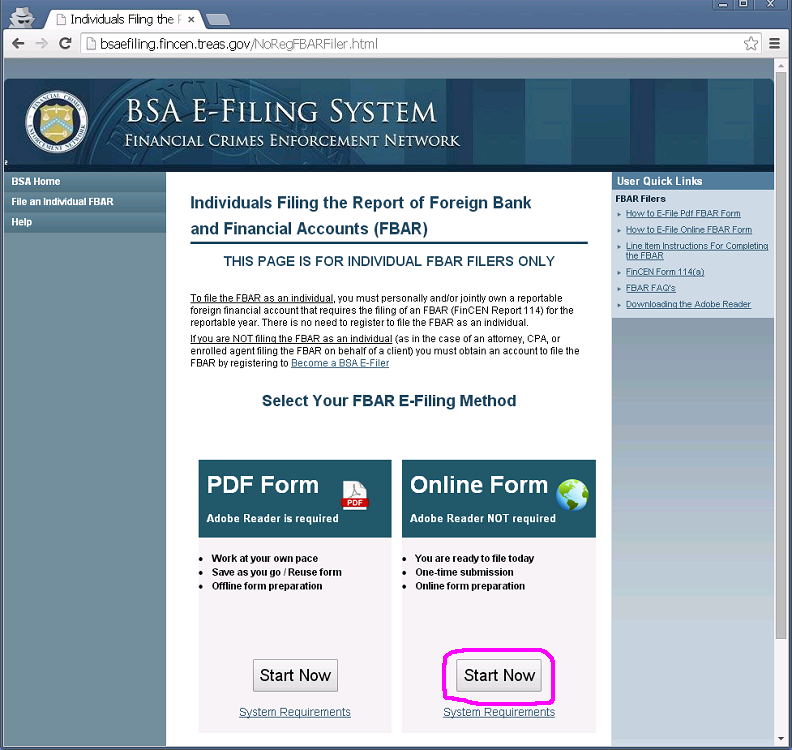Click the red PDF document icon
This screenshot has width=792, height=750.
pos(355,495)
